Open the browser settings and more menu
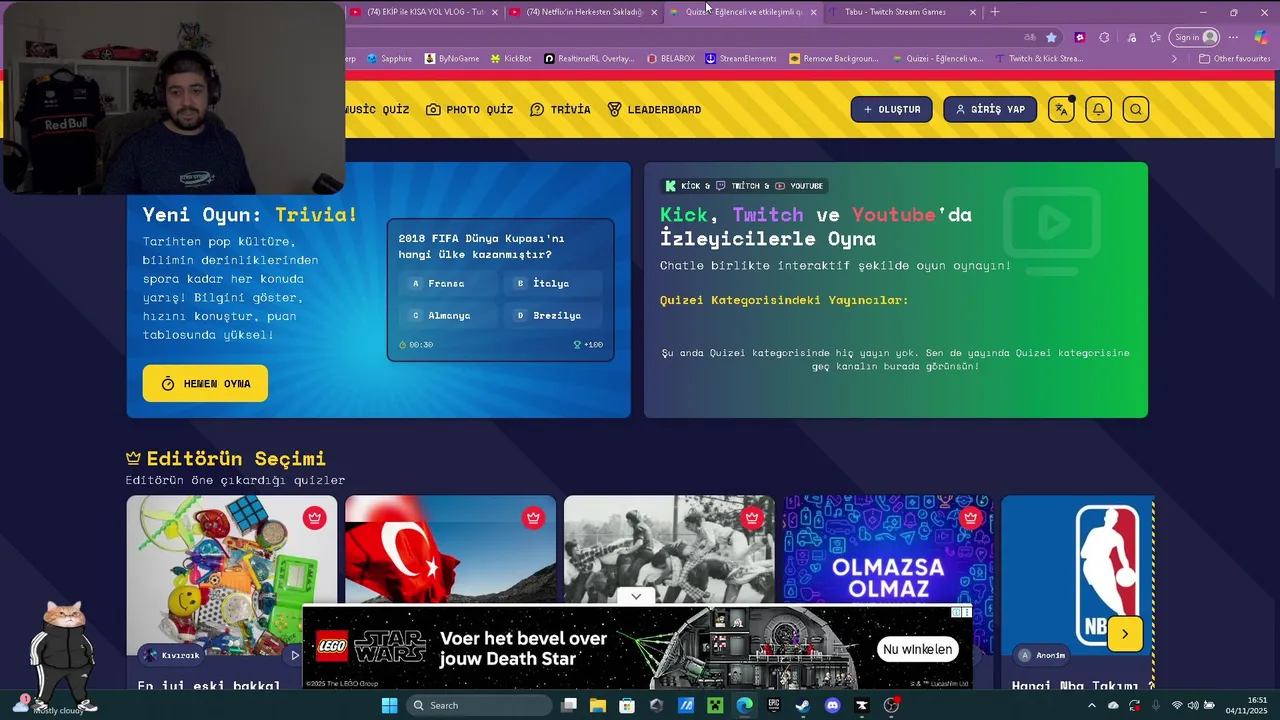The width and height of the screenshot is (1280, 720). [1233, 37]
